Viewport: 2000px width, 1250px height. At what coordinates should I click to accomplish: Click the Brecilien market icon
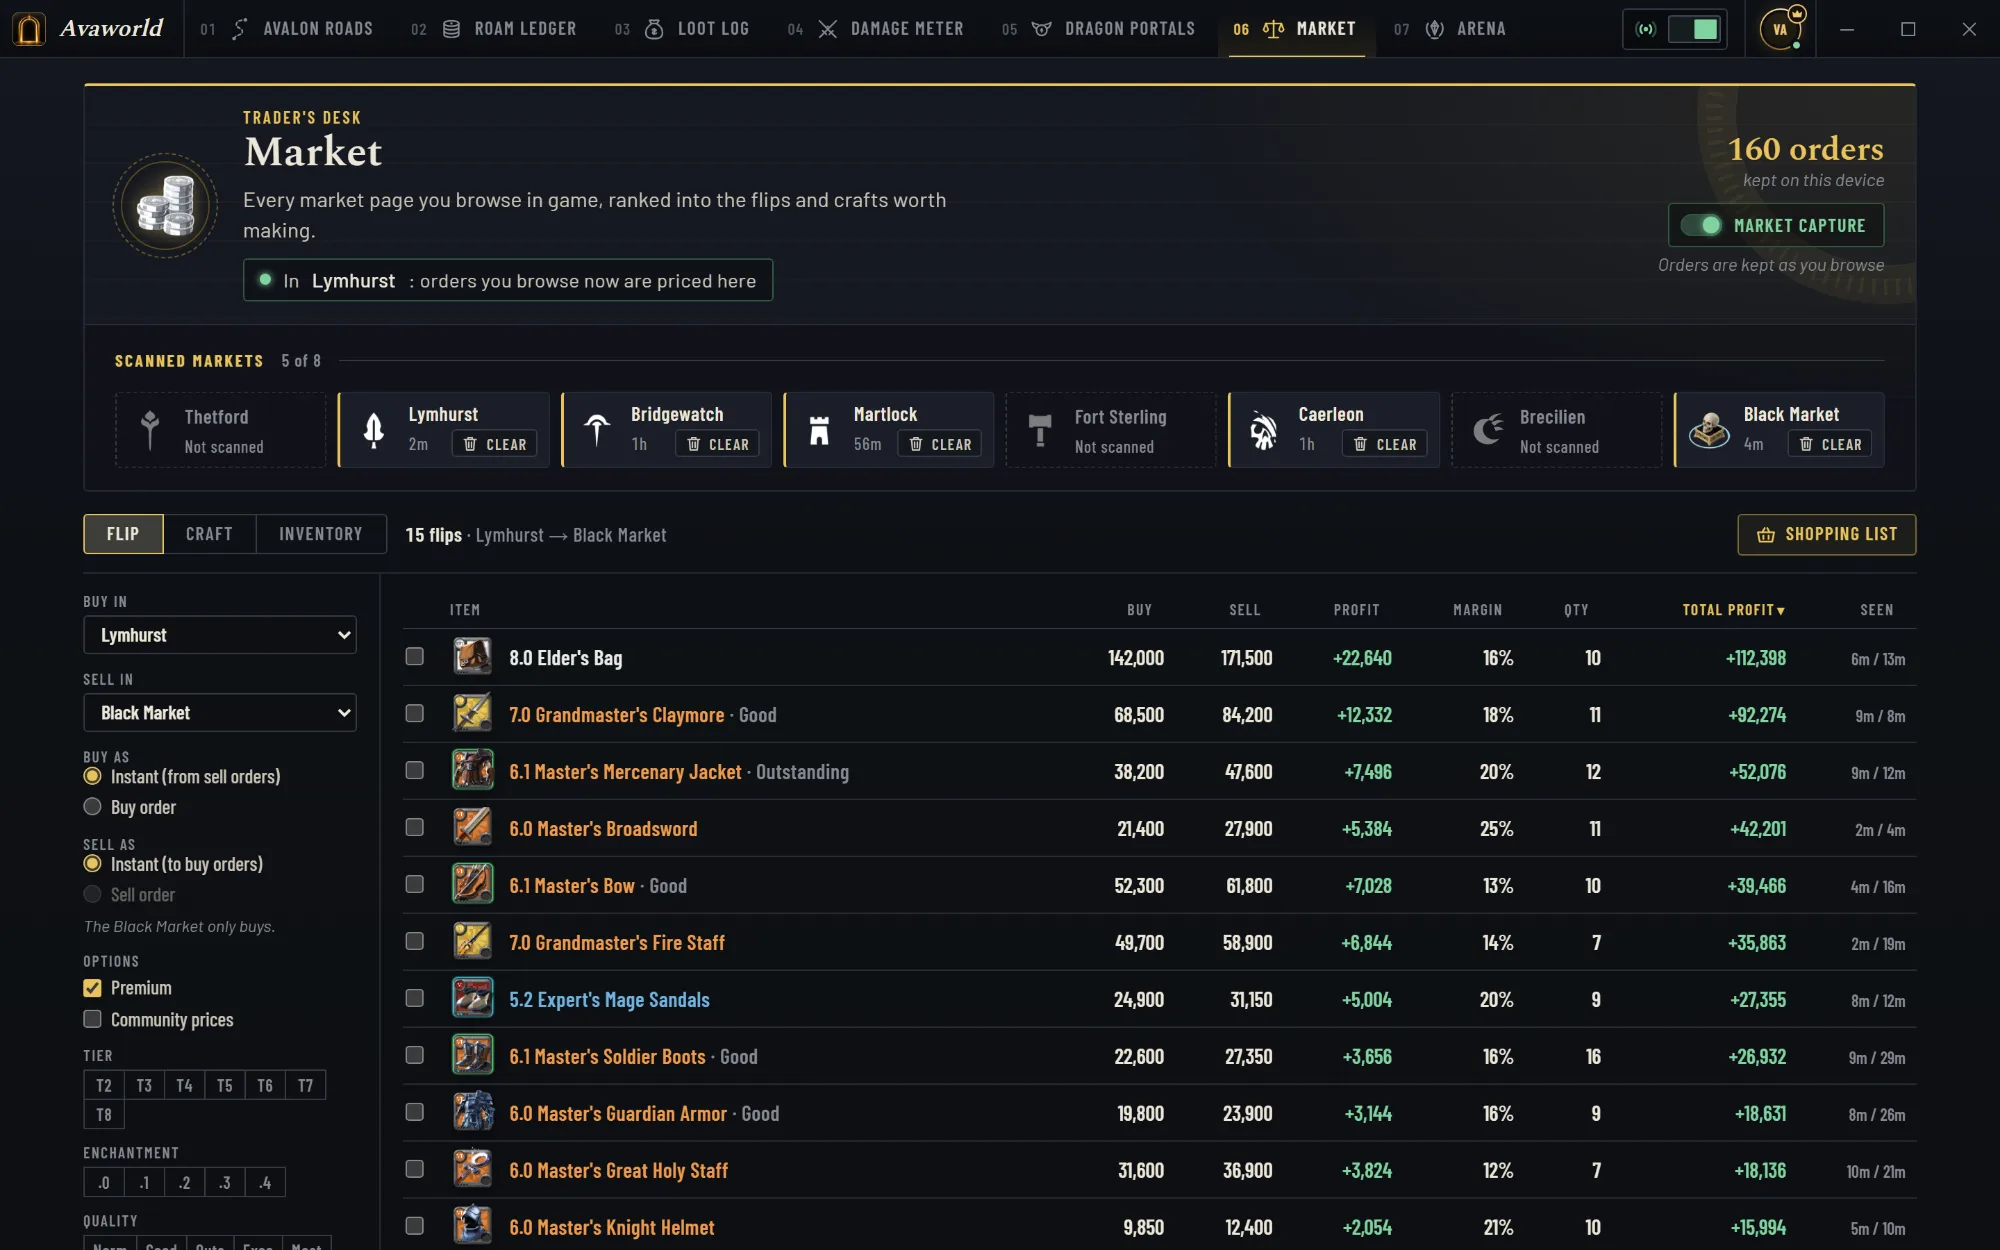tap(1487, 430)
